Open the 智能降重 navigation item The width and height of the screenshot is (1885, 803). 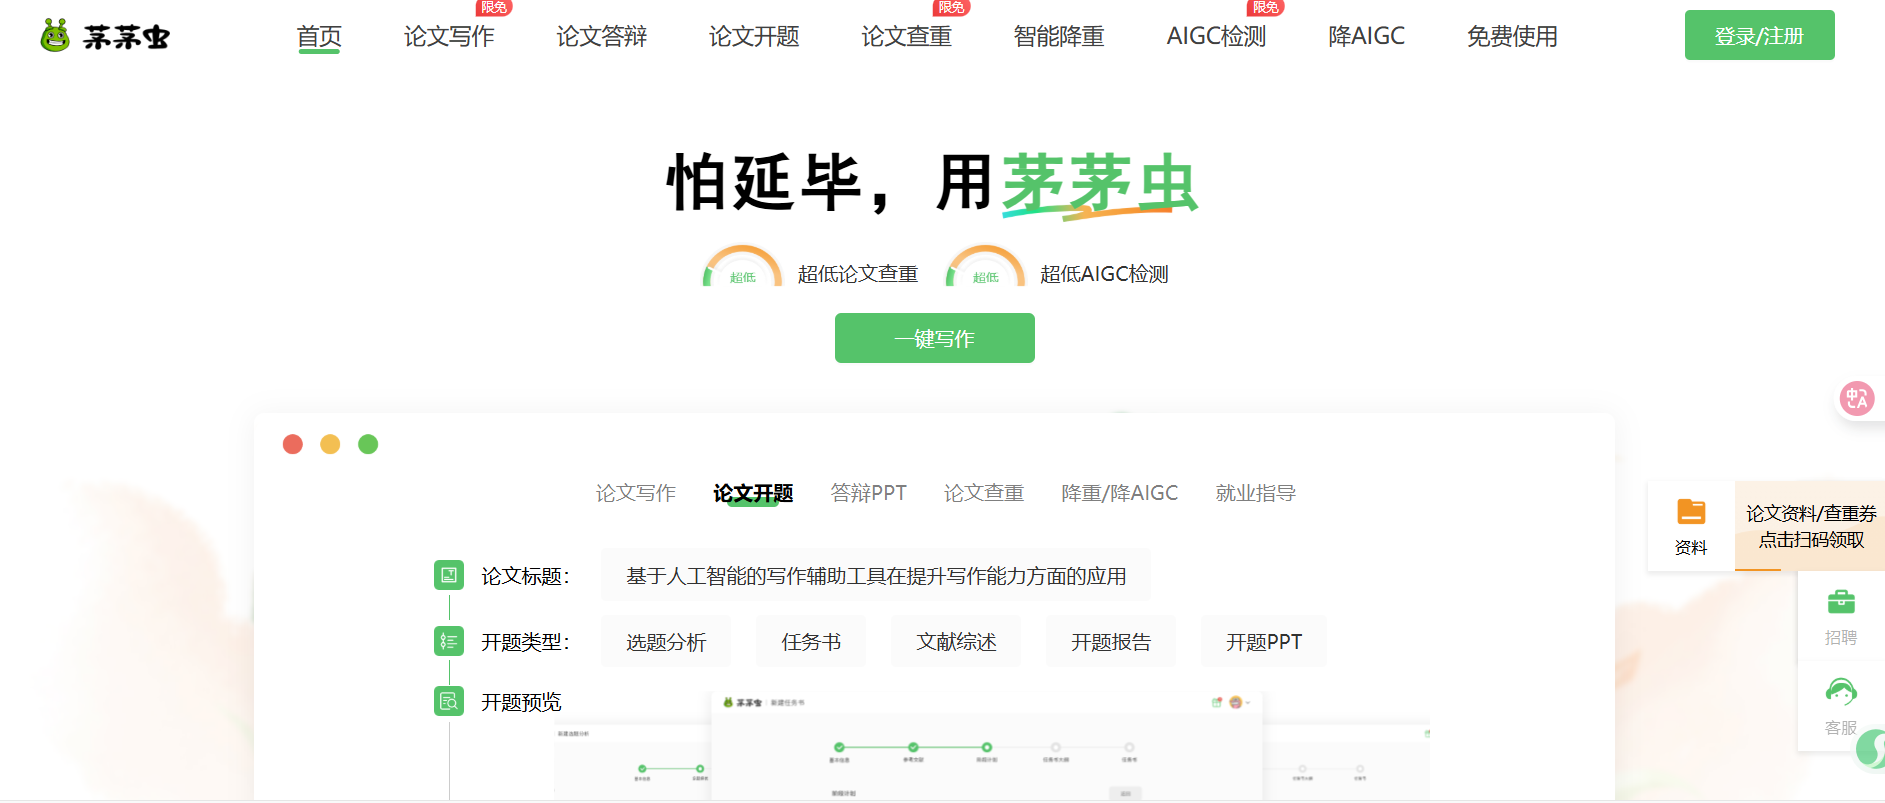coord(1058,37)
